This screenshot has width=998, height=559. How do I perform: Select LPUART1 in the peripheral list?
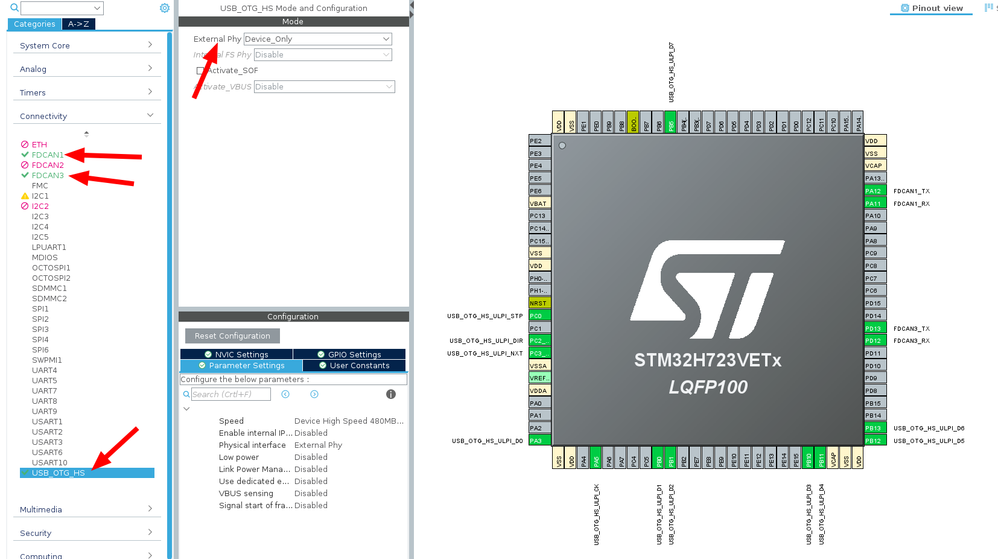point(48,247)
